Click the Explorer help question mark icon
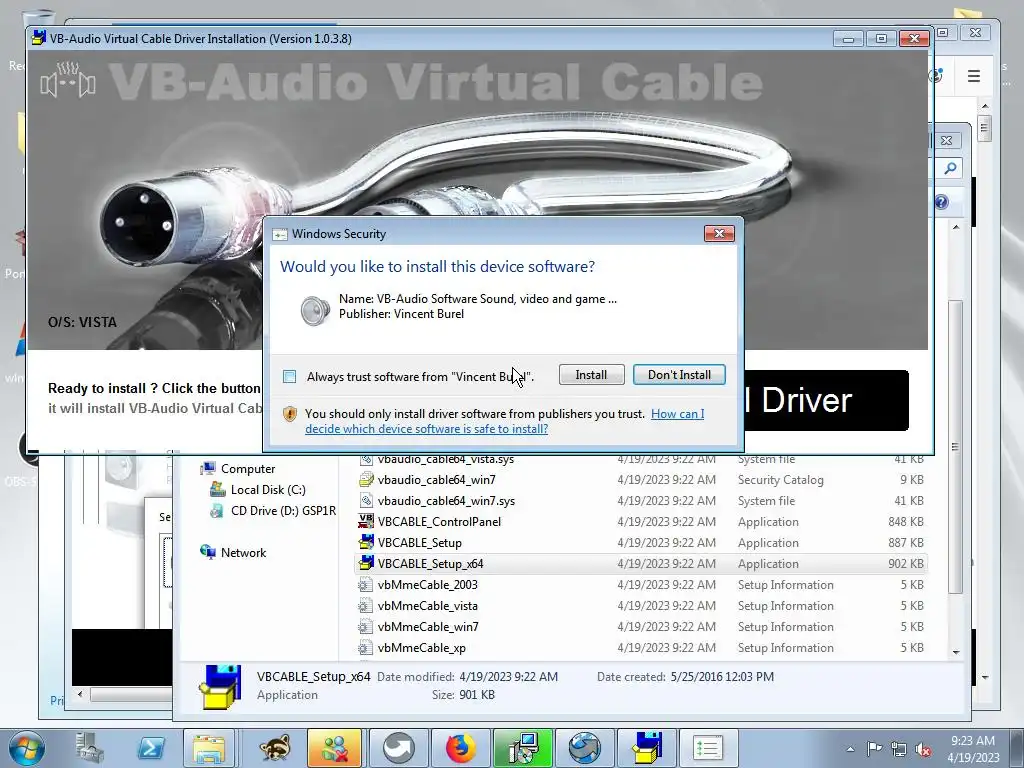This screenshot has height=768, width=1024. (x=941, y=202)
